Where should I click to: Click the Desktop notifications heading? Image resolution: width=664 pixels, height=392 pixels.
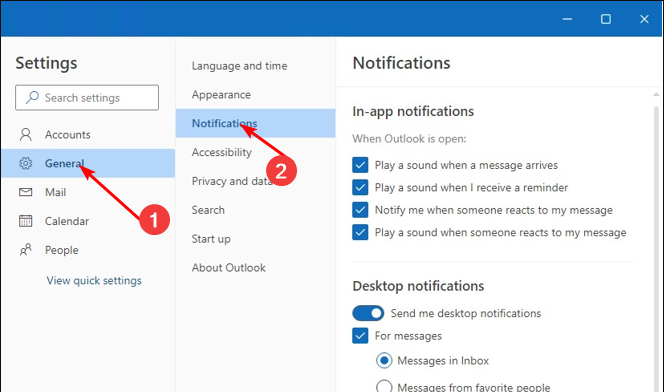coord(418,286)
